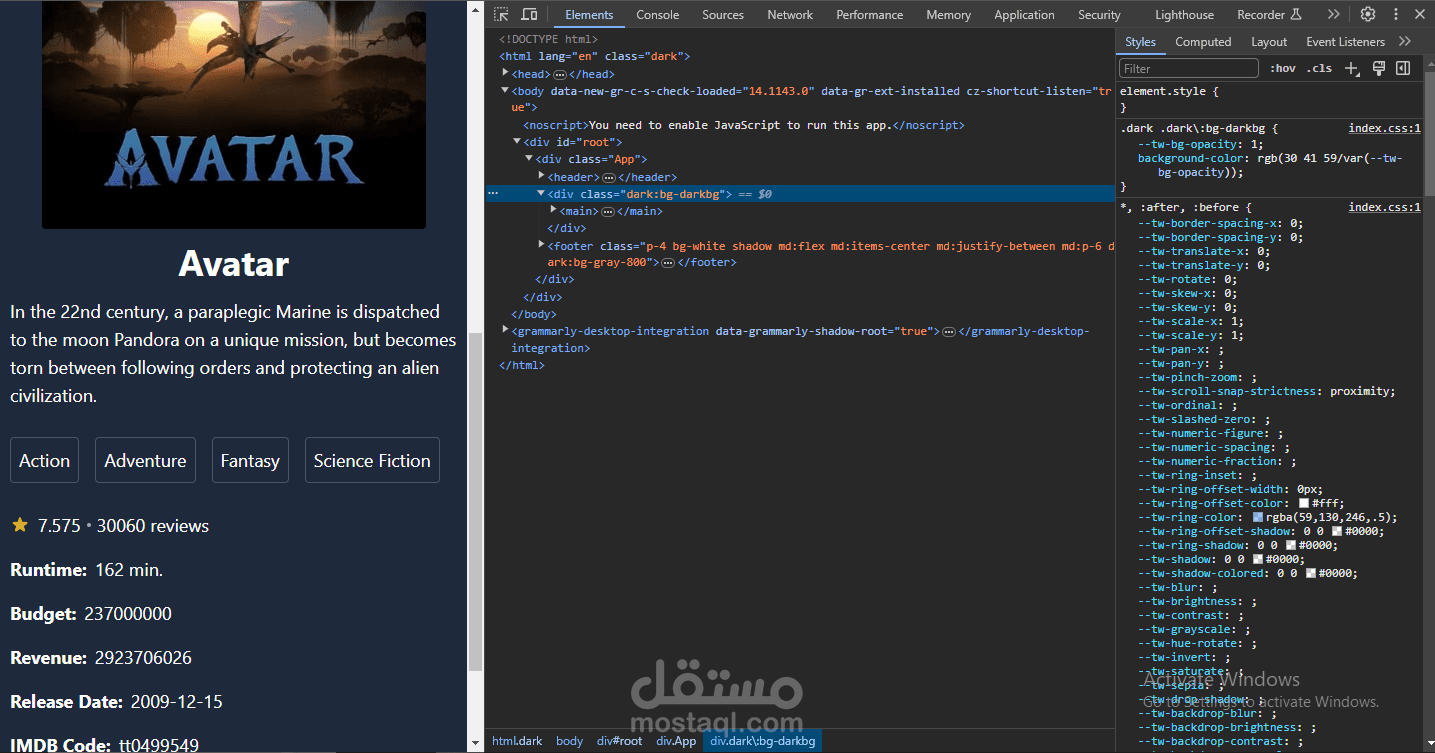Screen dimensions: 1435x753
Task: Open the Layout sidebar tab
Action: 1269,42
